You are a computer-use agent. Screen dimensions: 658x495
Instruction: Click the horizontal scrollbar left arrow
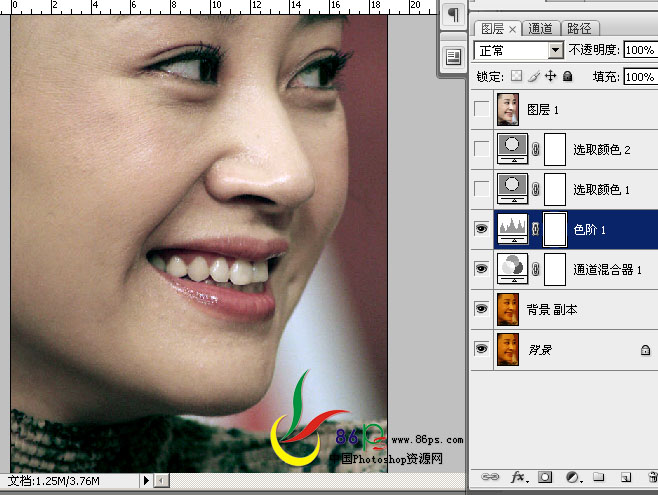[x=162, y=481]
